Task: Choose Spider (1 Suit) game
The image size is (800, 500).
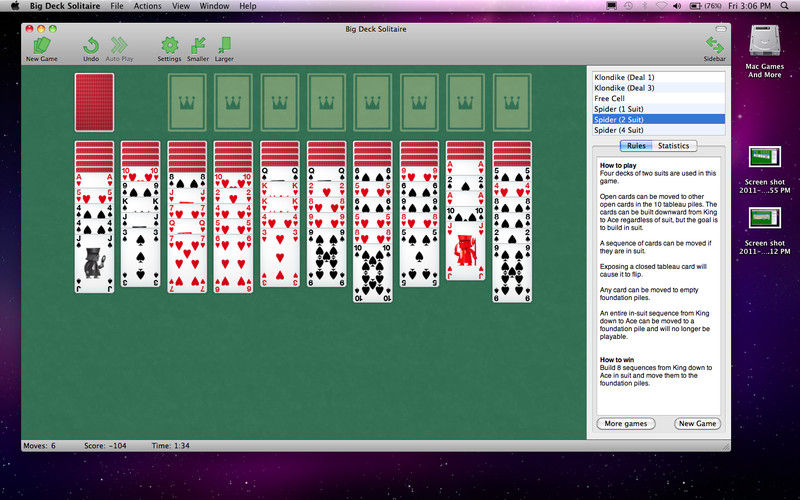Action: (x=659, y=109)
